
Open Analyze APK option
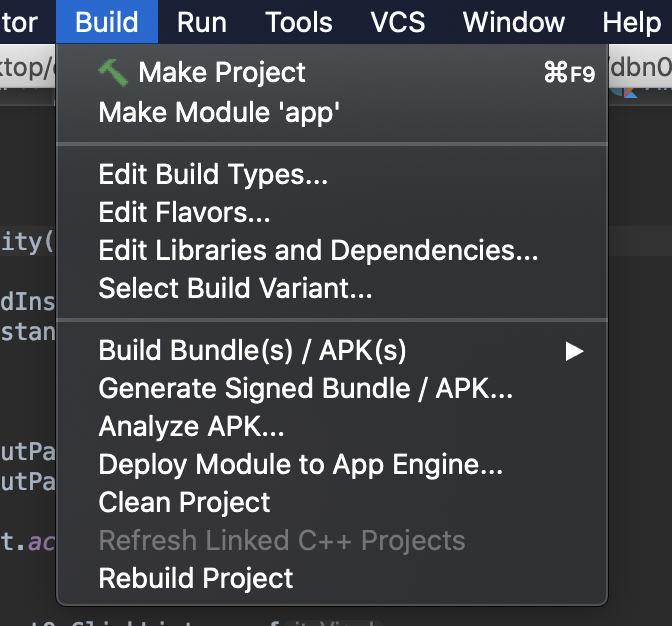pyautogui.click(x=191, y=427)
